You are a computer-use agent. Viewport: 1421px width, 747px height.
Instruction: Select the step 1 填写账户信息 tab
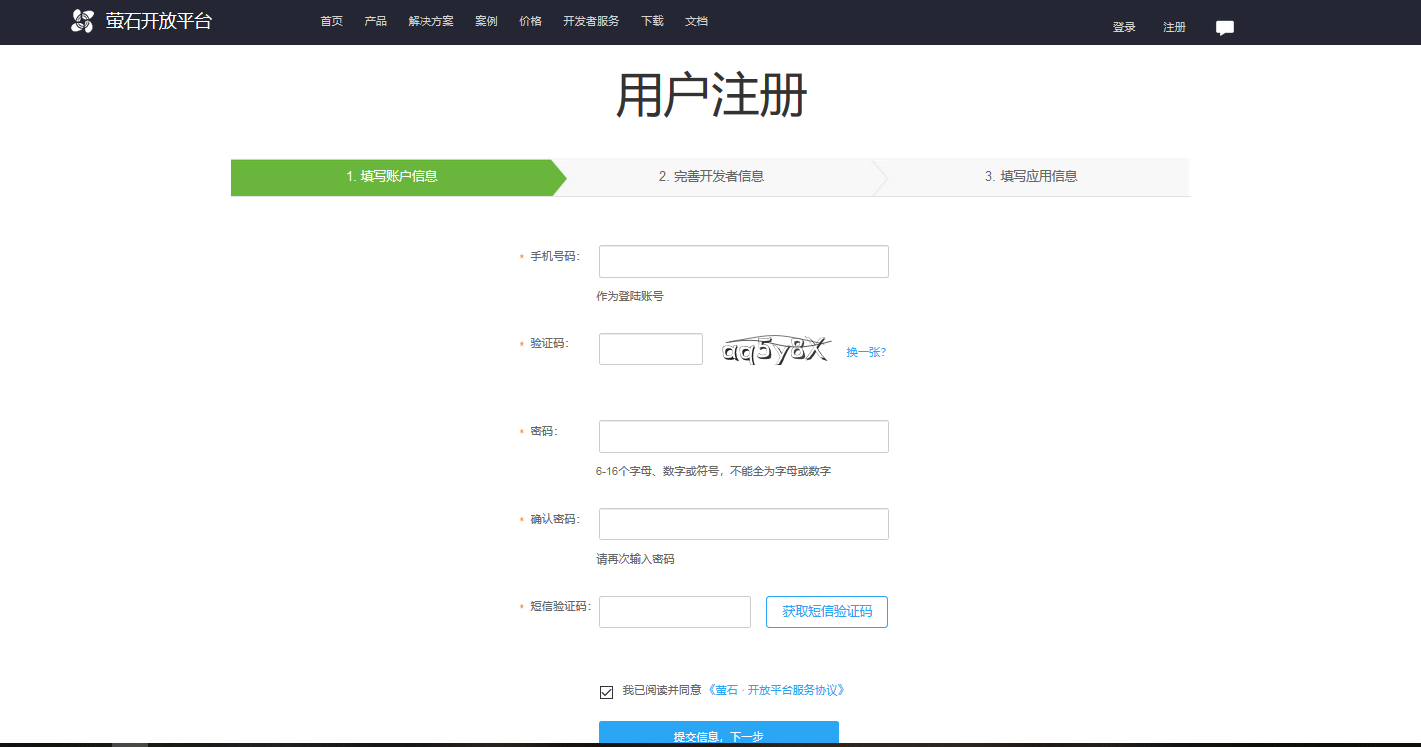pos(395,175)
